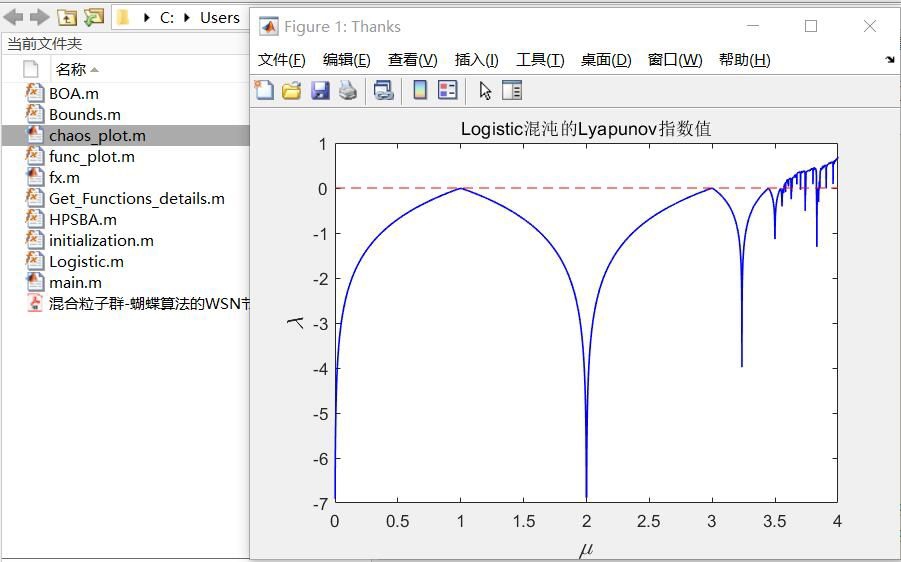Click the New Figure toolbar icon
Viewport: 901px width, 562px height.
[264, 90]
